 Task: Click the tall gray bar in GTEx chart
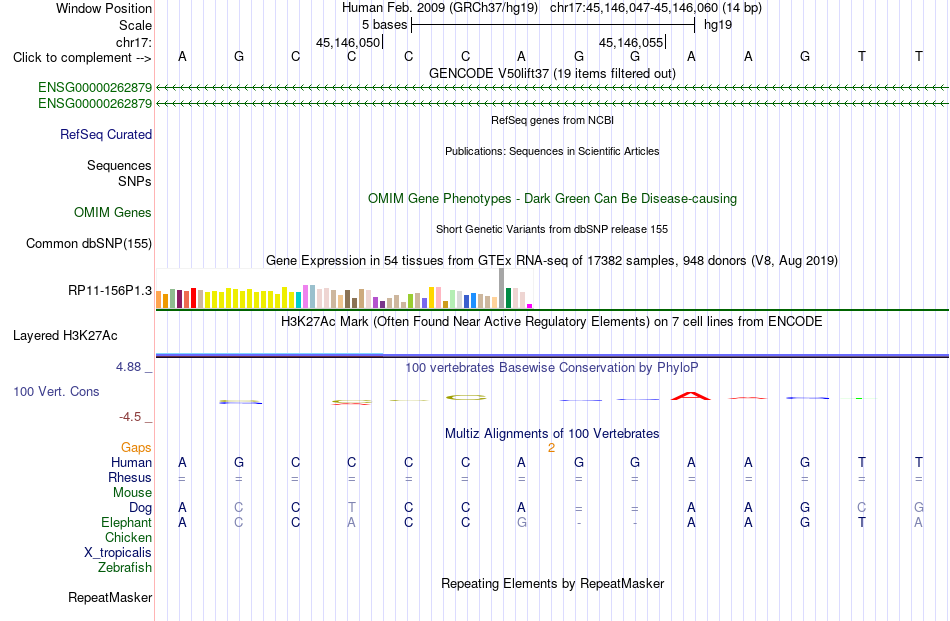pos(501,288)
